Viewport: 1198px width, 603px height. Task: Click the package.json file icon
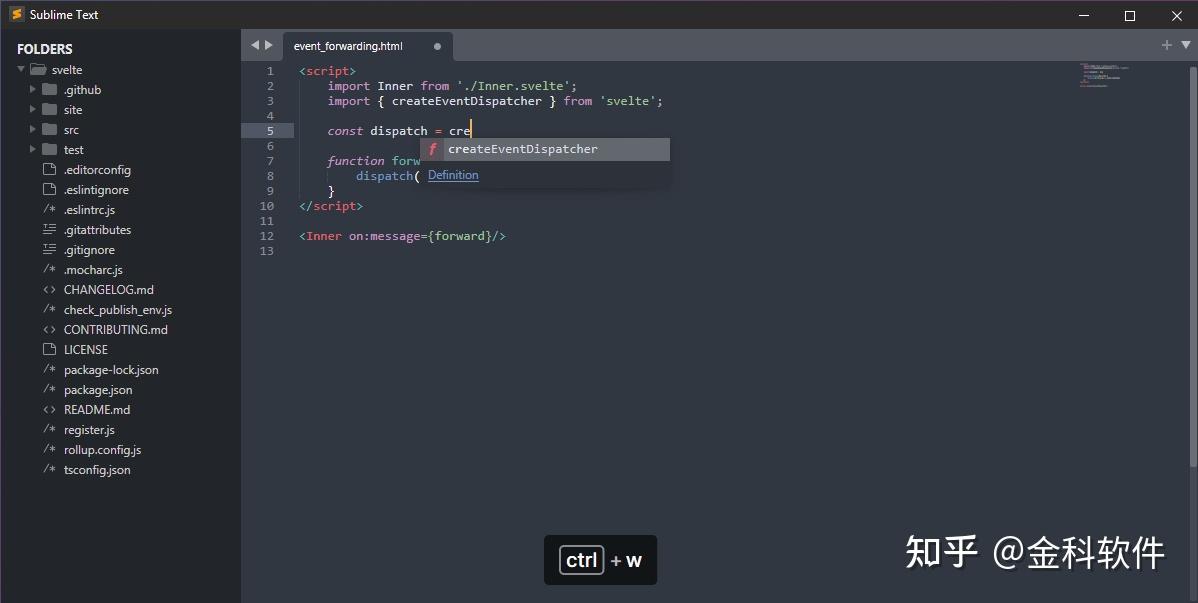tap(50, 389)
